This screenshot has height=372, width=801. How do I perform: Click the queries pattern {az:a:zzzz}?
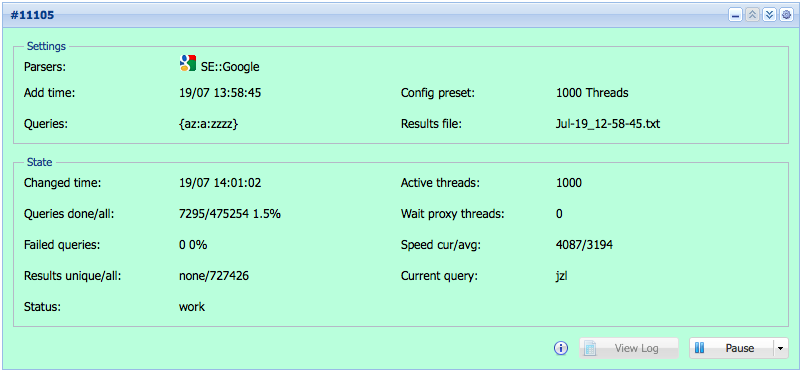[208, 124]
